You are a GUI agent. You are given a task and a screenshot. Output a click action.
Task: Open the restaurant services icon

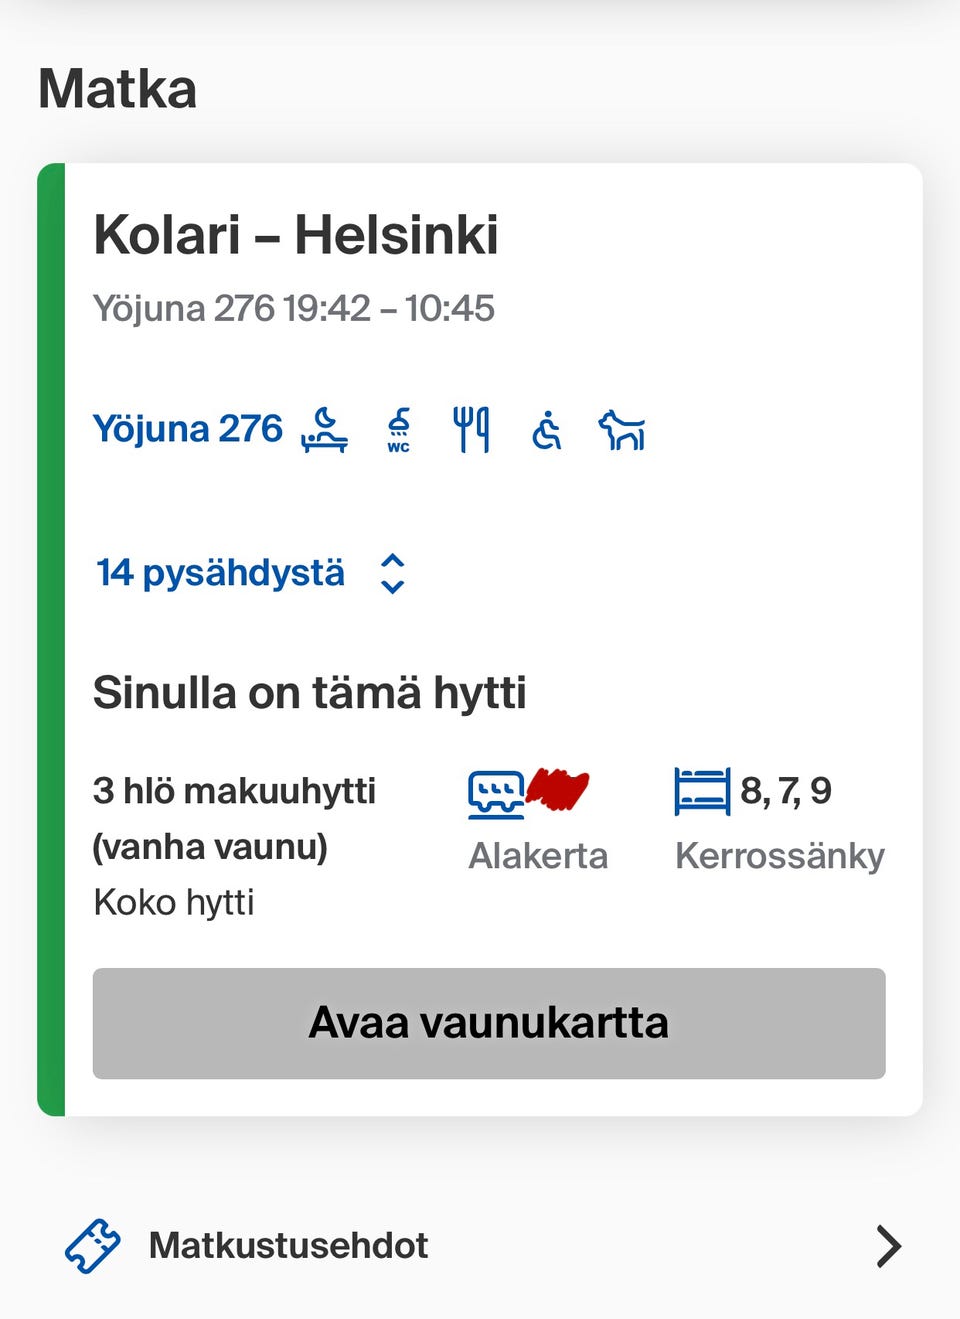click(x=472, y=430)
